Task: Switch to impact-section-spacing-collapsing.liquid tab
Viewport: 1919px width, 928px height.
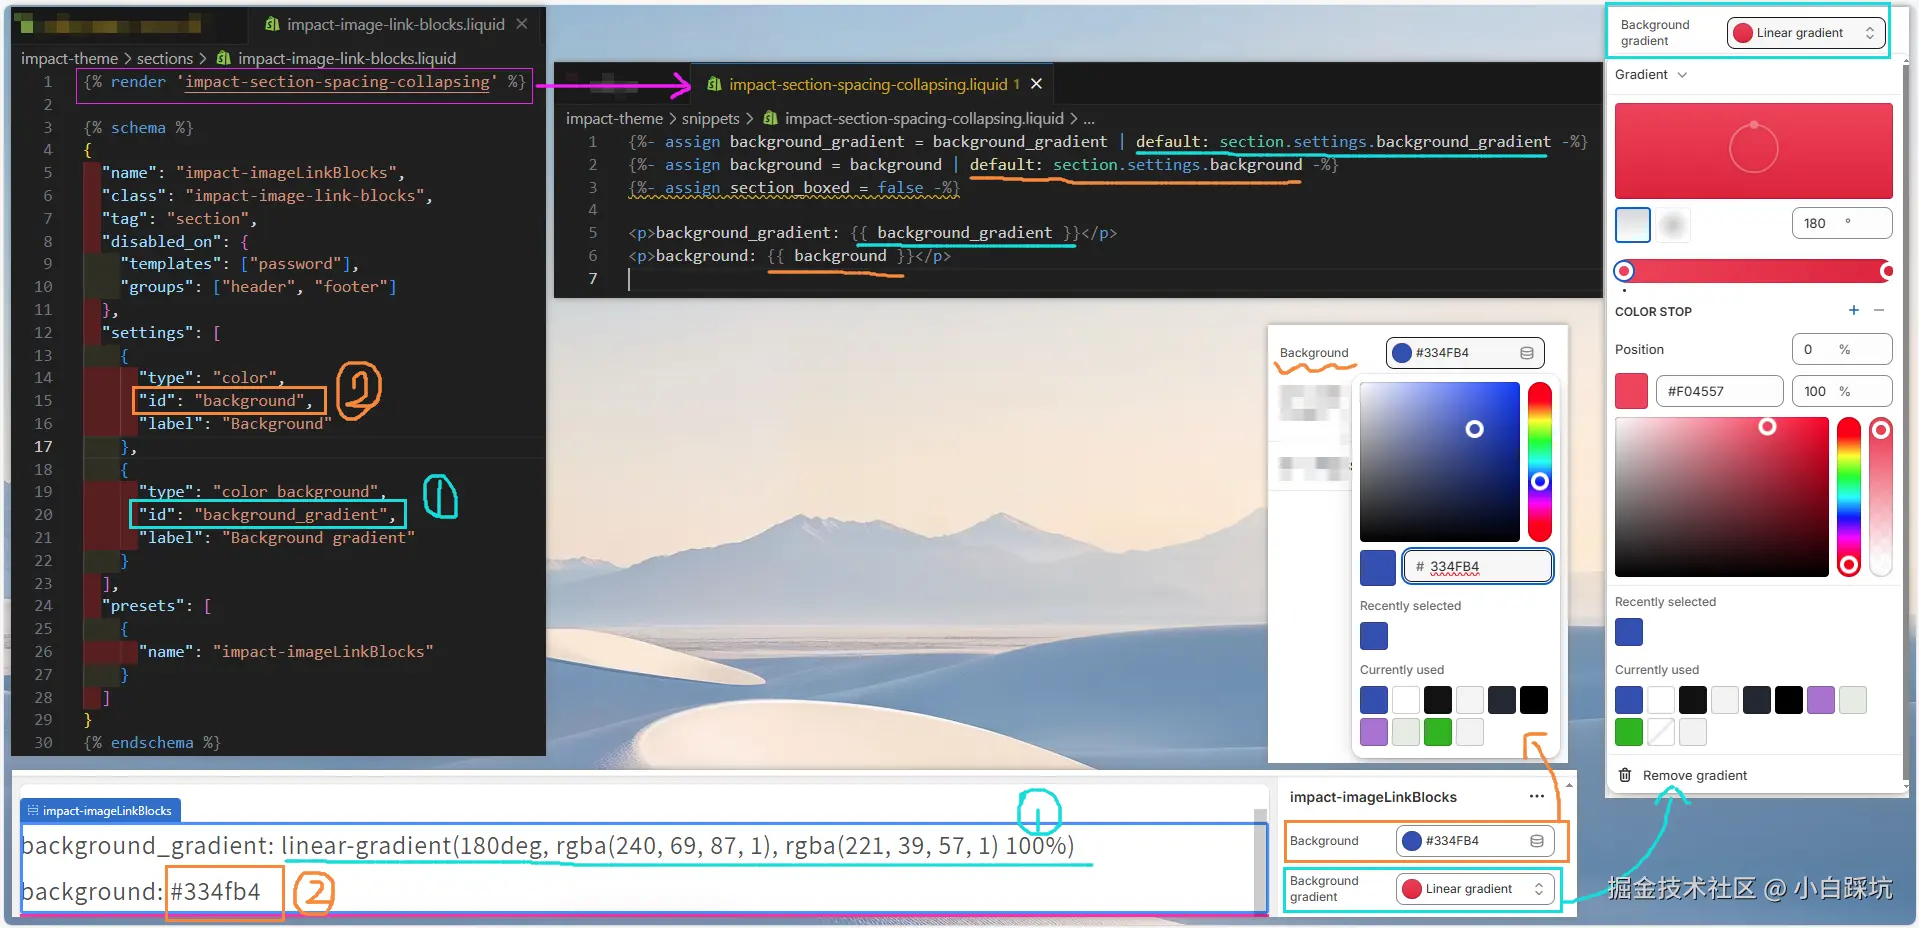Action: click(866, 84)
